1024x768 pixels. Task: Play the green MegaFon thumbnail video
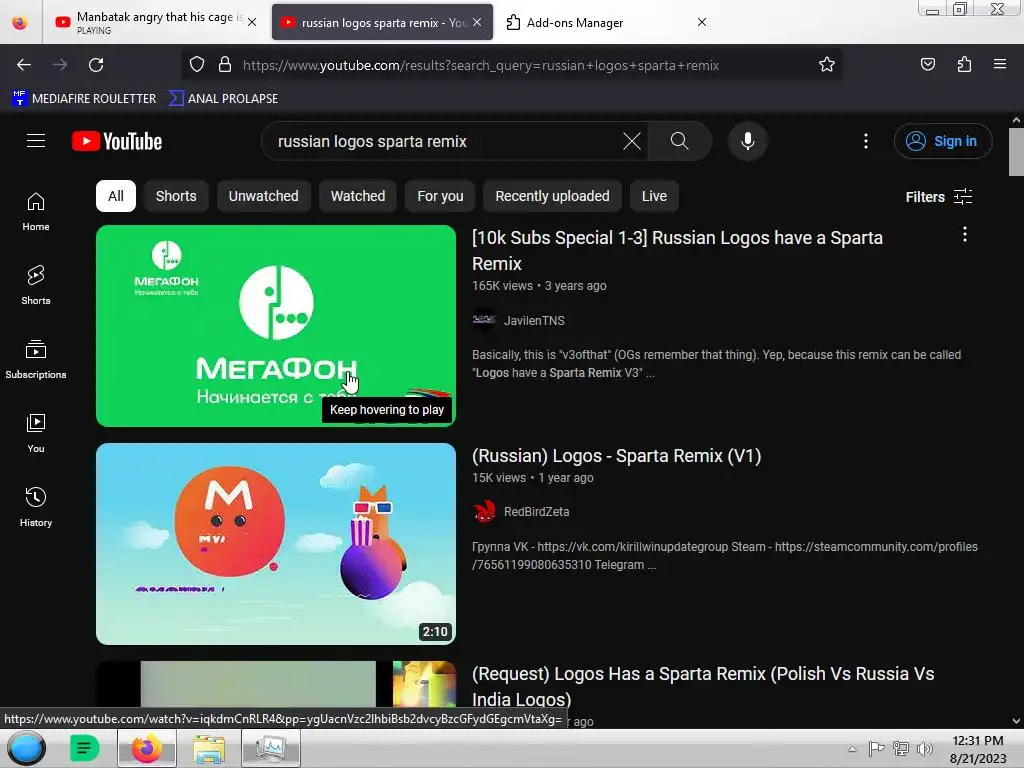coord(276,326)
